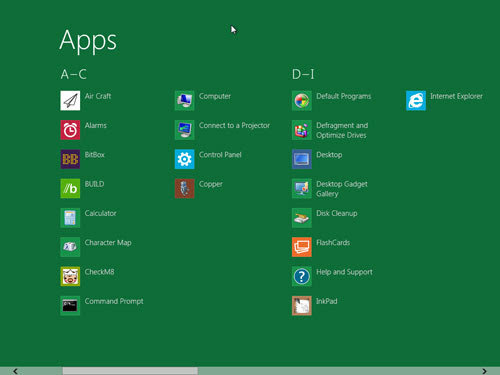
Task: Open the FlashCards orange icon
Action: point(302,247)
